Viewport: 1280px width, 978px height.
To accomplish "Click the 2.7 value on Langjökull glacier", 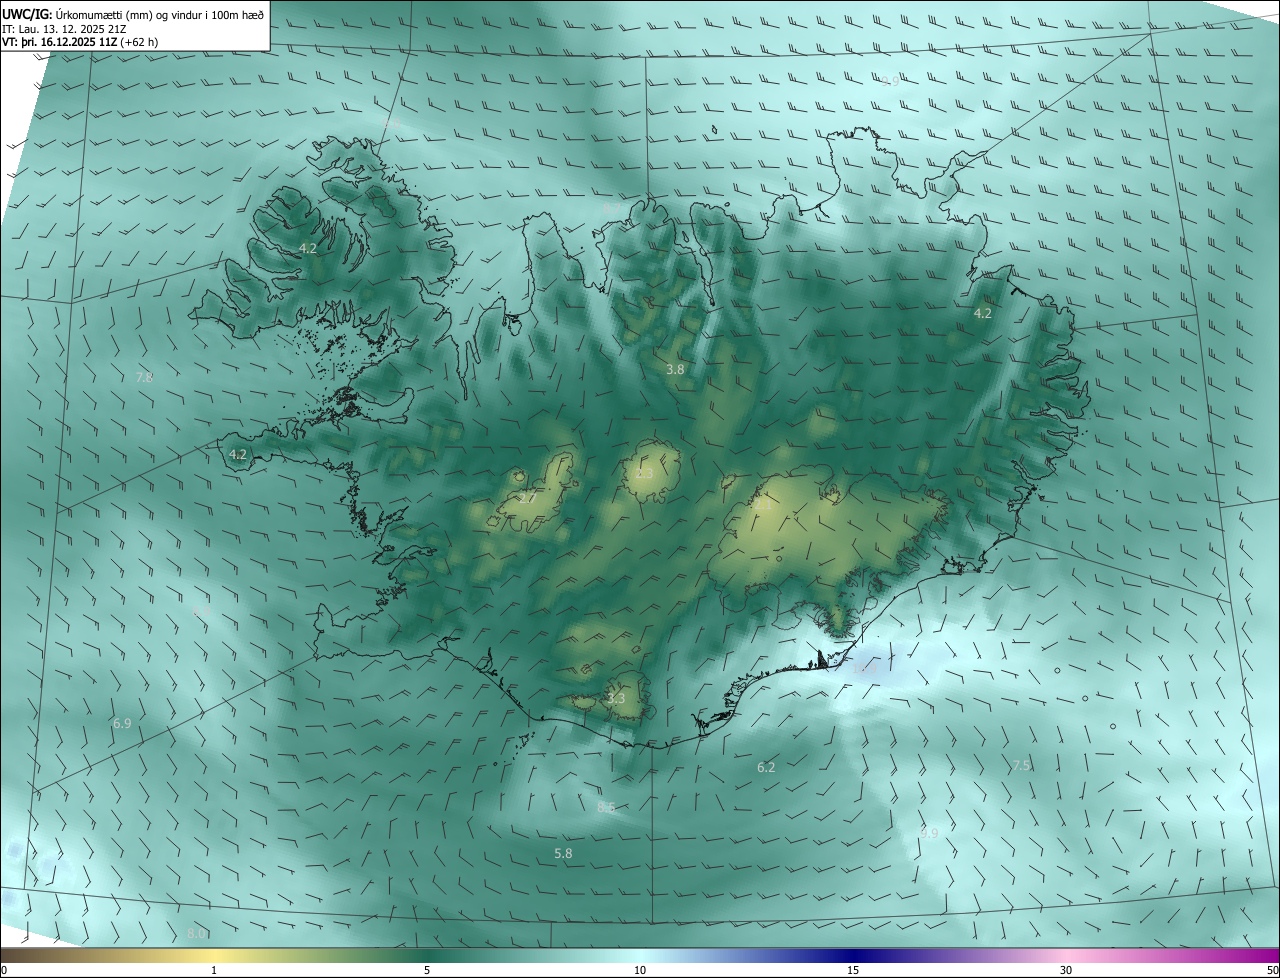I will (x=528, y=497).
